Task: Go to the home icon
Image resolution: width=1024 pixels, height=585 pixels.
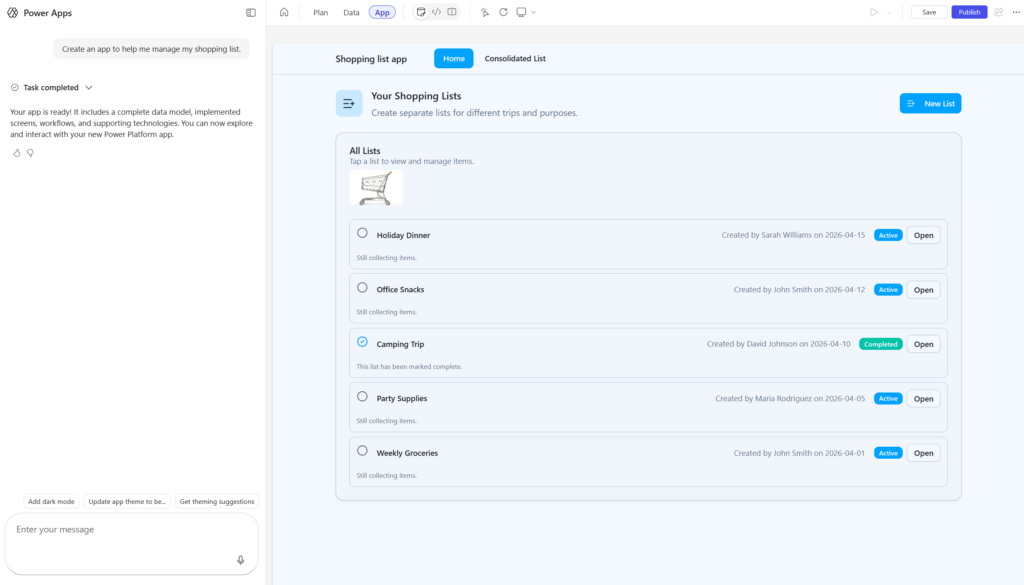Action: pos(284,12)
